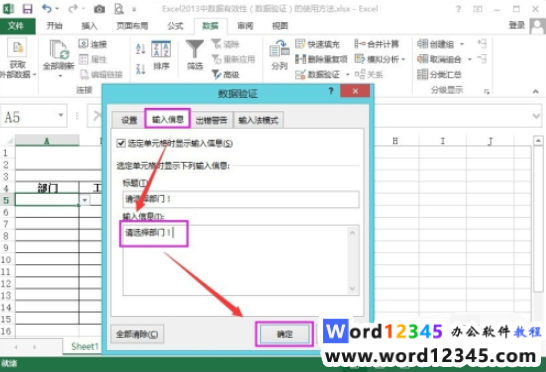Click the camera icon in quick access toolbar

[99, 9]
